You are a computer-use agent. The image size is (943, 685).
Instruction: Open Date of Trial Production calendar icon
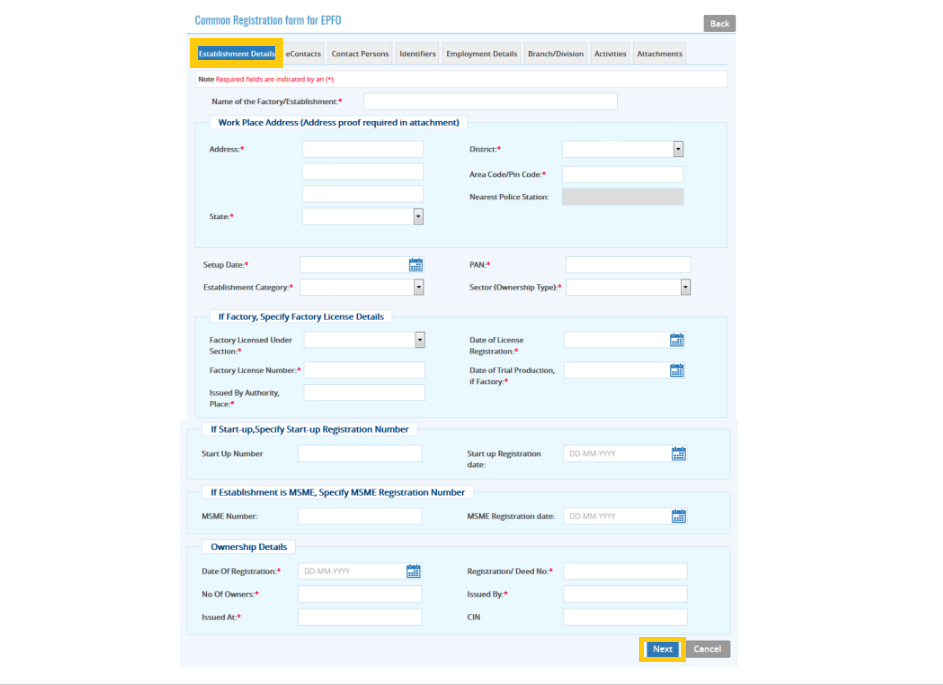677,371
